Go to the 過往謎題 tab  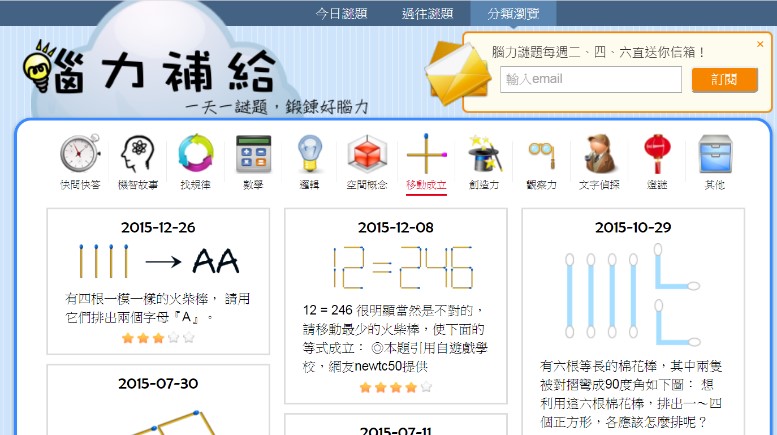427,13
